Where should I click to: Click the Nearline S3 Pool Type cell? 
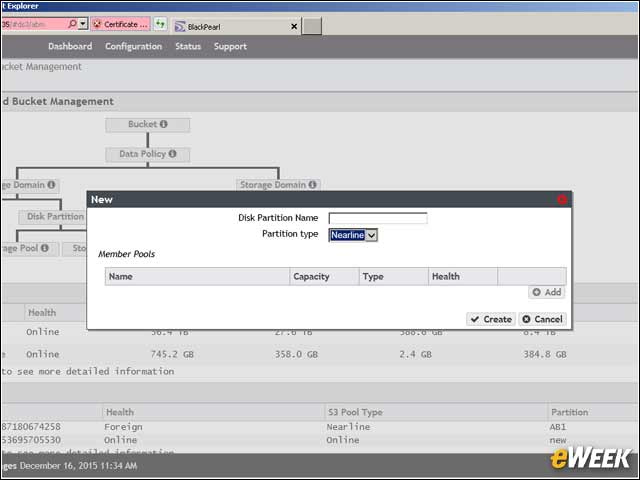(x=348, y=427)
